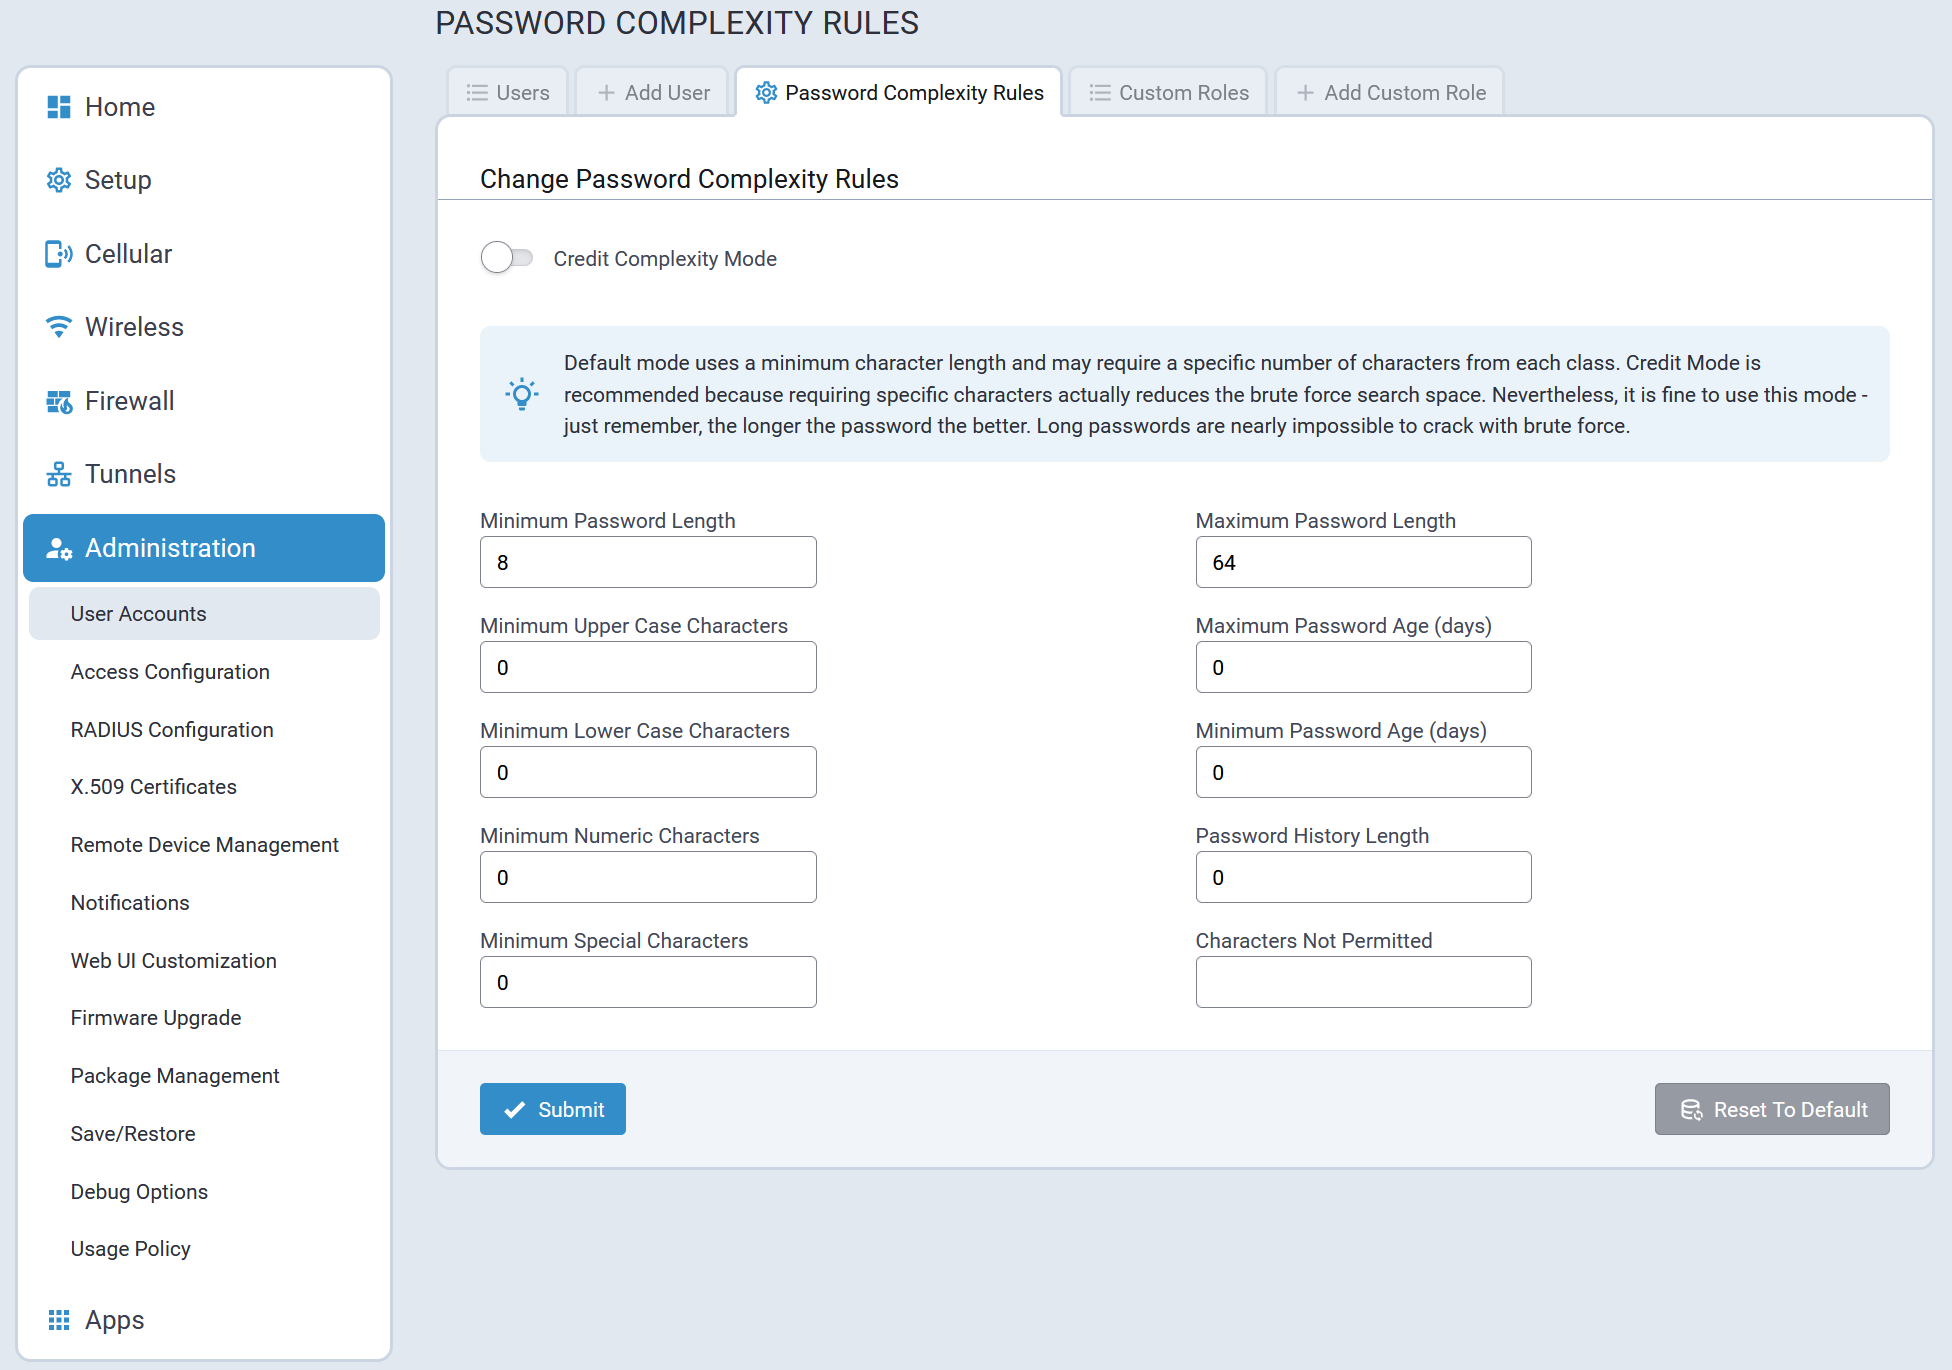The width and height of the screenshot is (1952, 1370).
Task: Open the Users tab
Action: pos(508,93)
